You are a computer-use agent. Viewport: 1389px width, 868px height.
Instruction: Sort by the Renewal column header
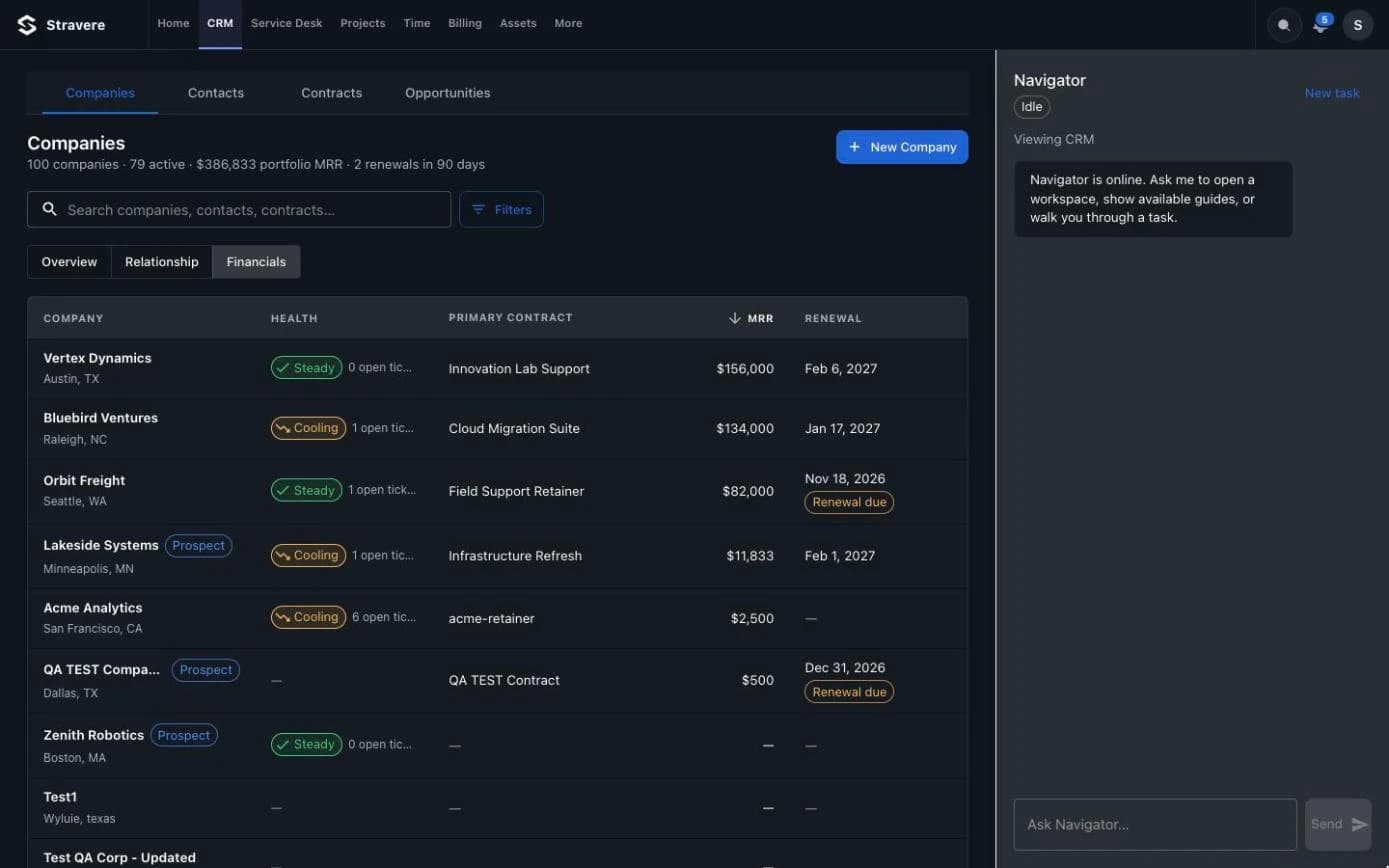tap(833, 318)
